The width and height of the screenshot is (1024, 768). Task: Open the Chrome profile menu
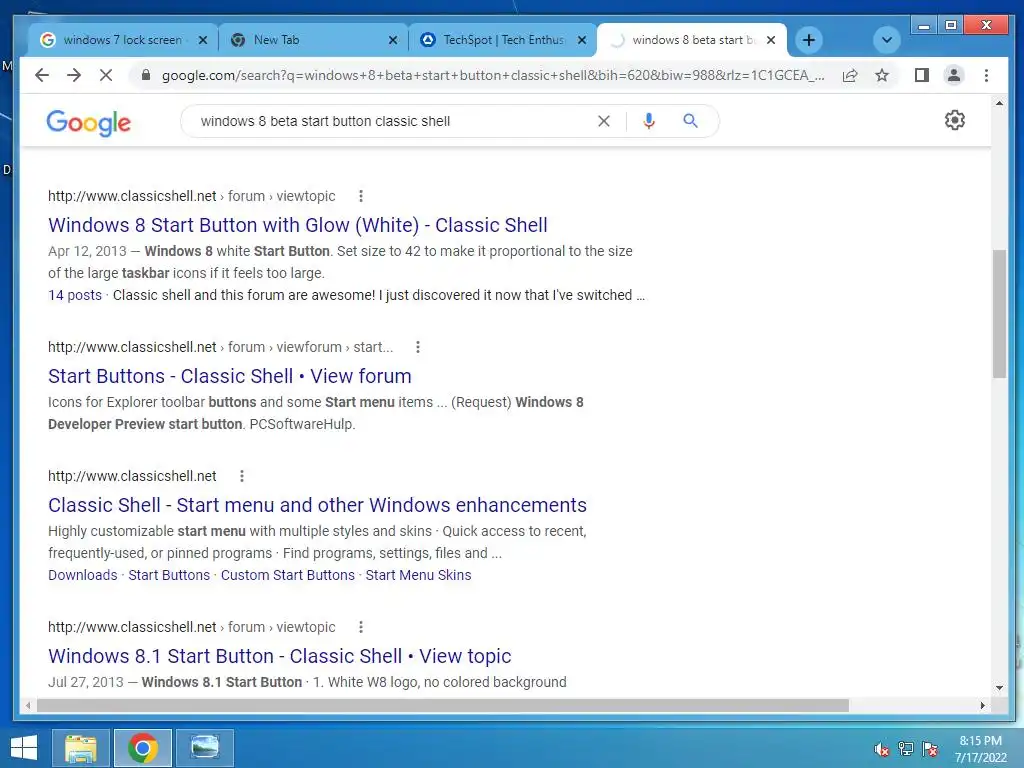[x=954, y=75]
